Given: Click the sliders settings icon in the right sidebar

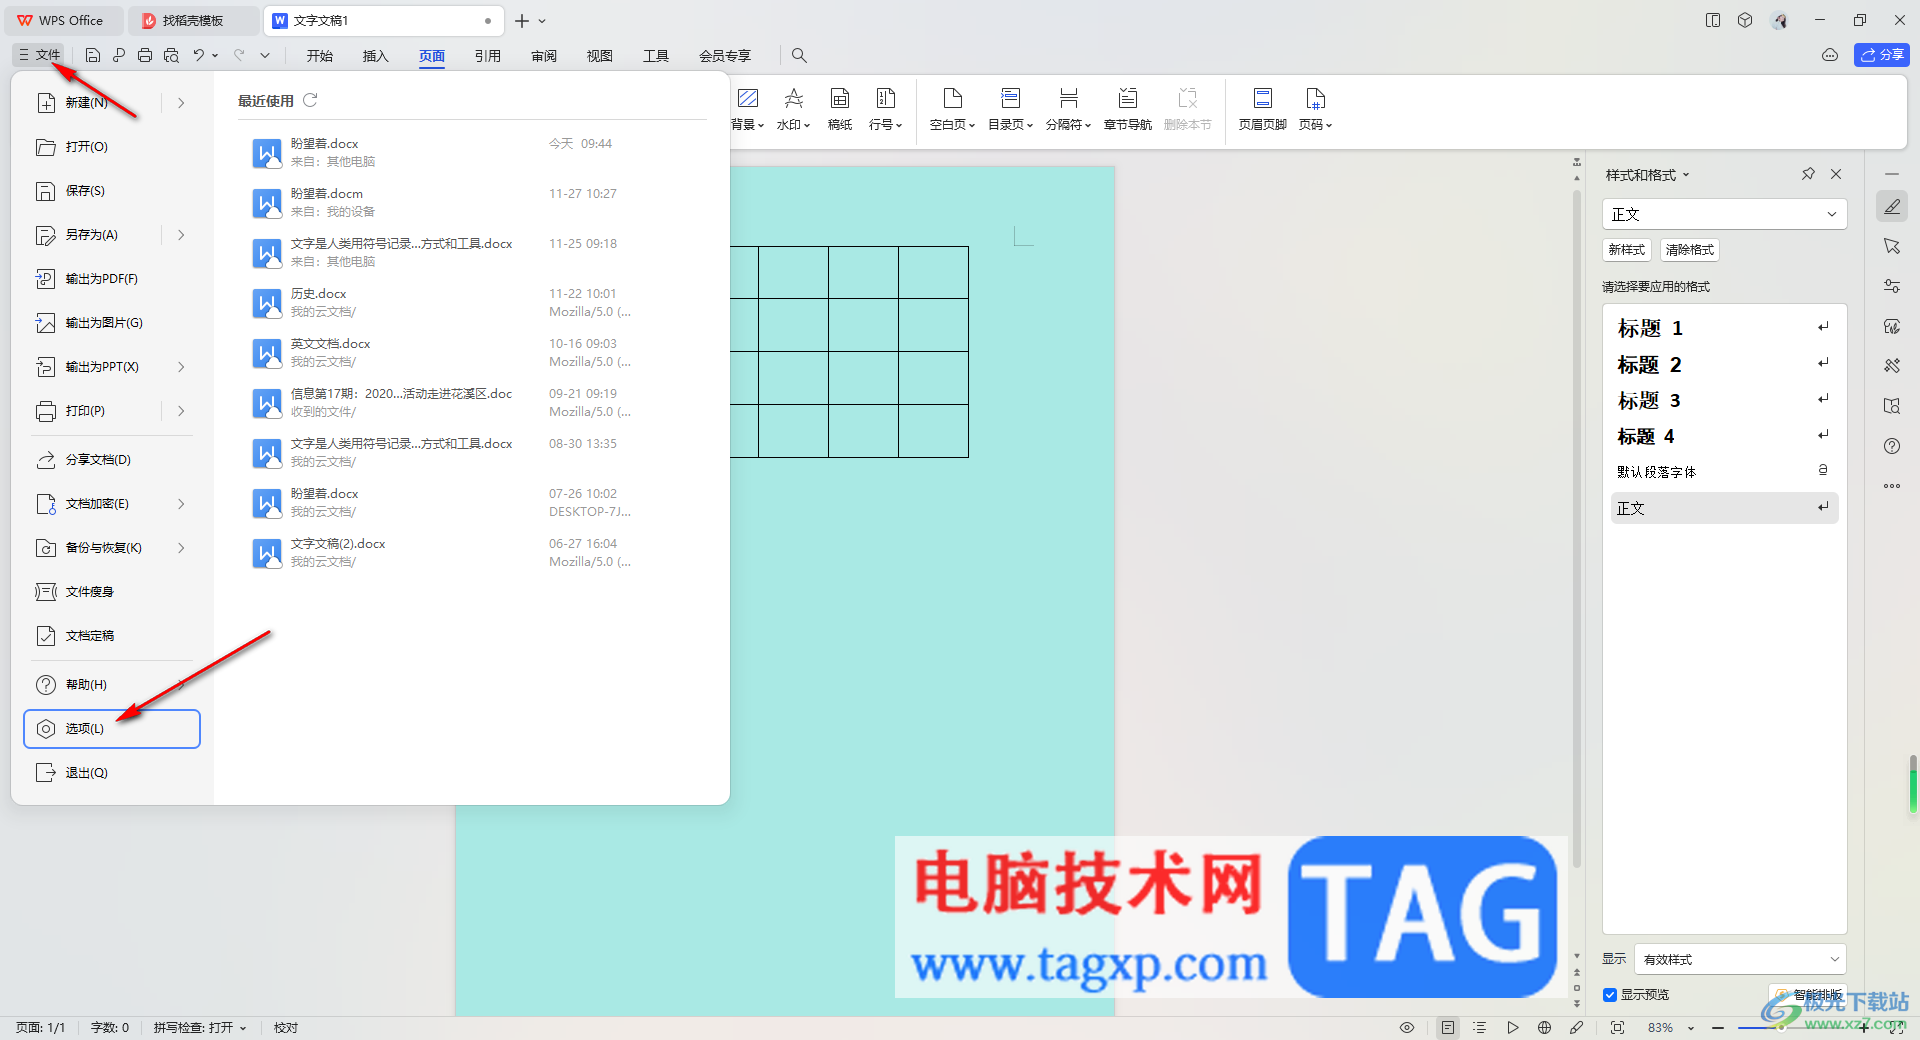Looking at the screenshot, I should tap(1892, 286).
